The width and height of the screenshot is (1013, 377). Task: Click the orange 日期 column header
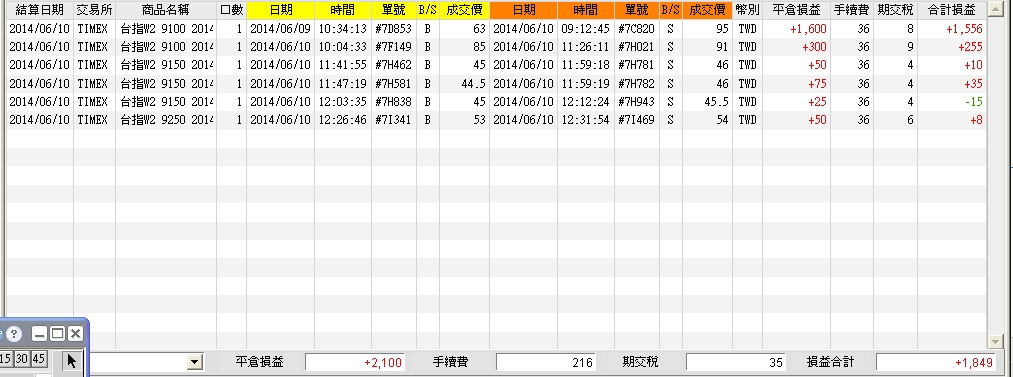(x=523, y=10)
